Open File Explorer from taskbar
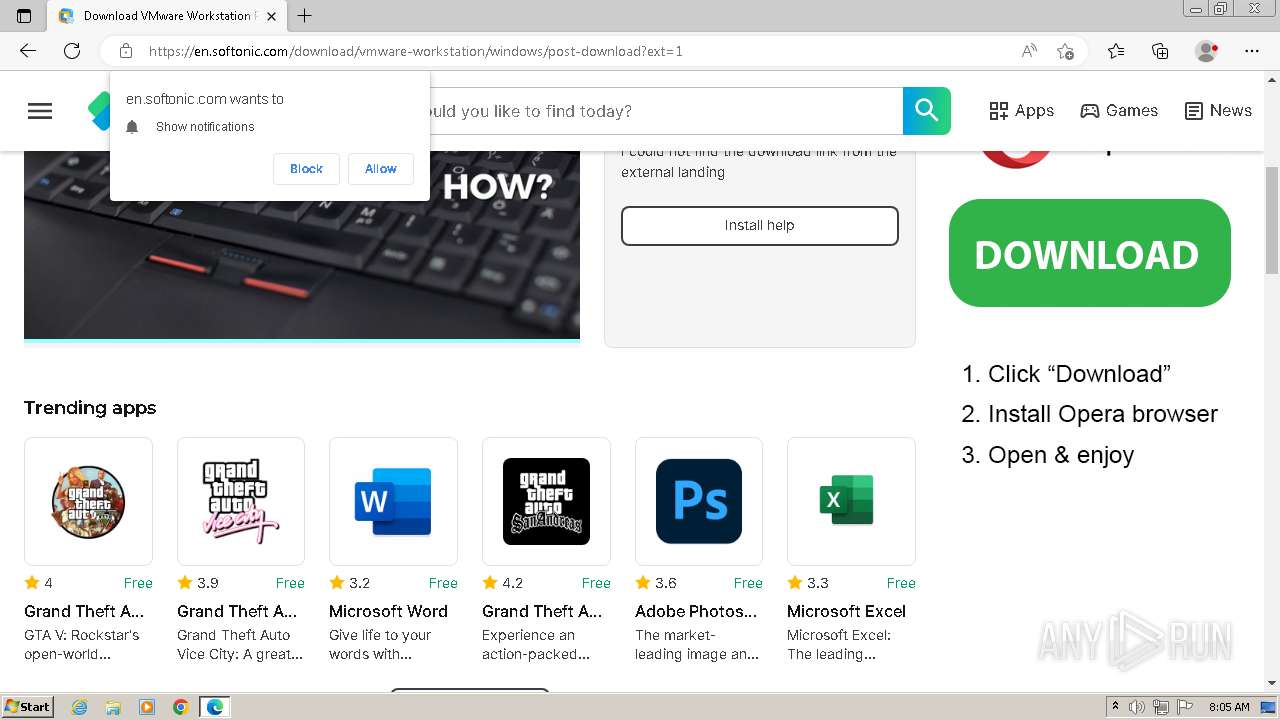Image resolution: width=1280 pixels, height=720 pixels. 113,707
